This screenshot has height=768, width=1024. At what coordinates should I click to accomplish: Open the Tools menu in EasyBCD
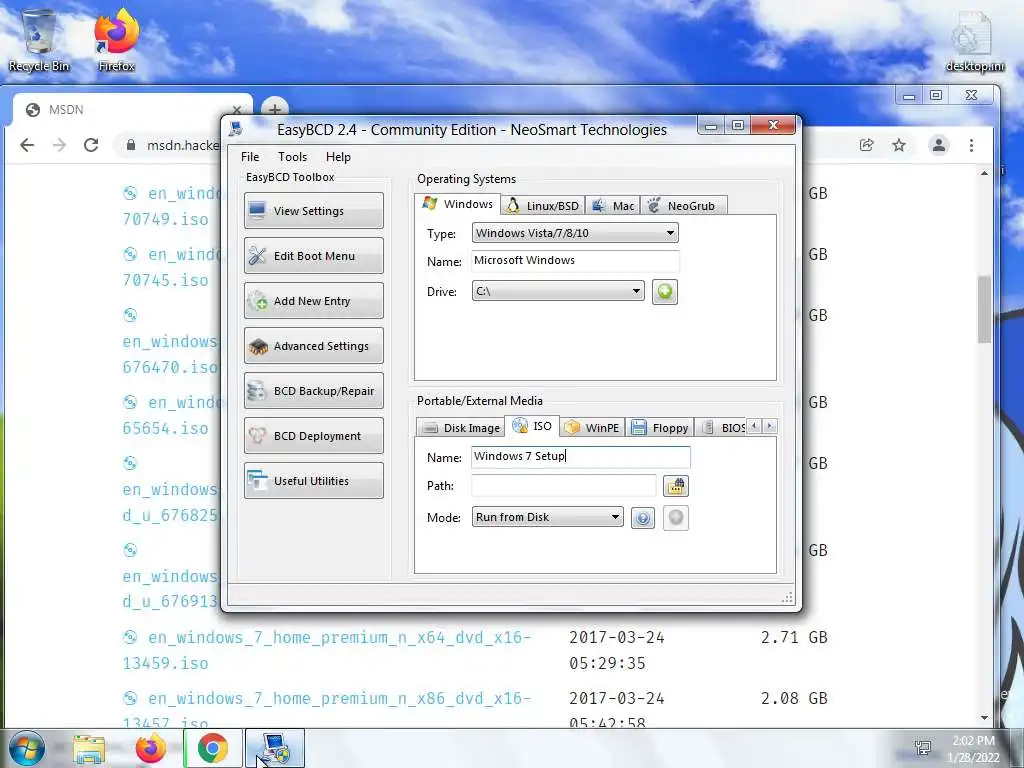pyautogui.click(x=292, y=157)
